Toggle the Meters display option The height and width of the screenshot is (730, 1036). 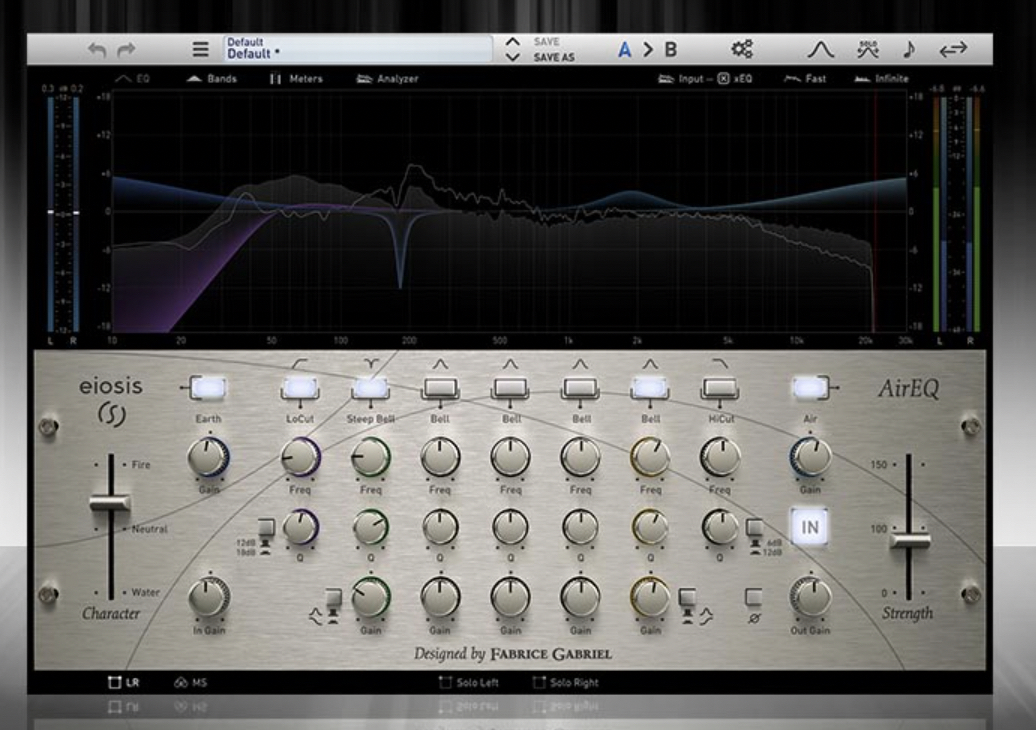coord(296,79)
